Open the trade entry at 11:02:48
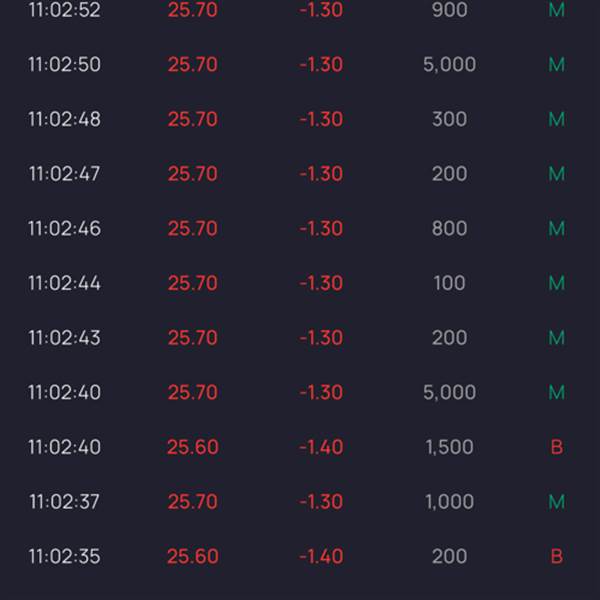600x600 pixels. pyautogui.click(x=300, y=119)
